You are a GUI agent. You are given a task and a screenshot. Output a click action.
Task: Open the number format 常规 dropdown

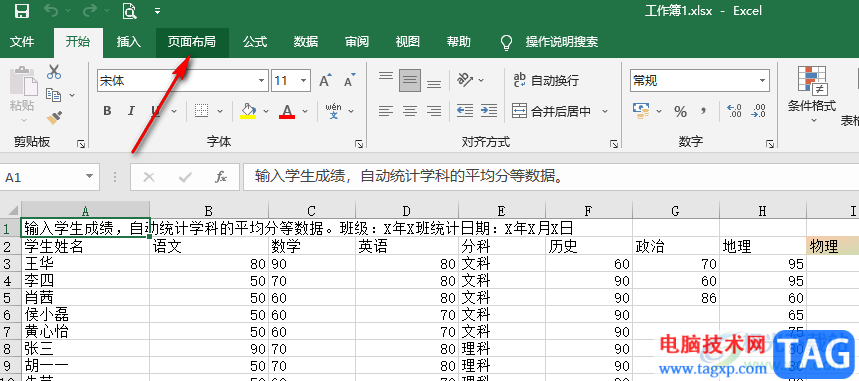point(763,81)
